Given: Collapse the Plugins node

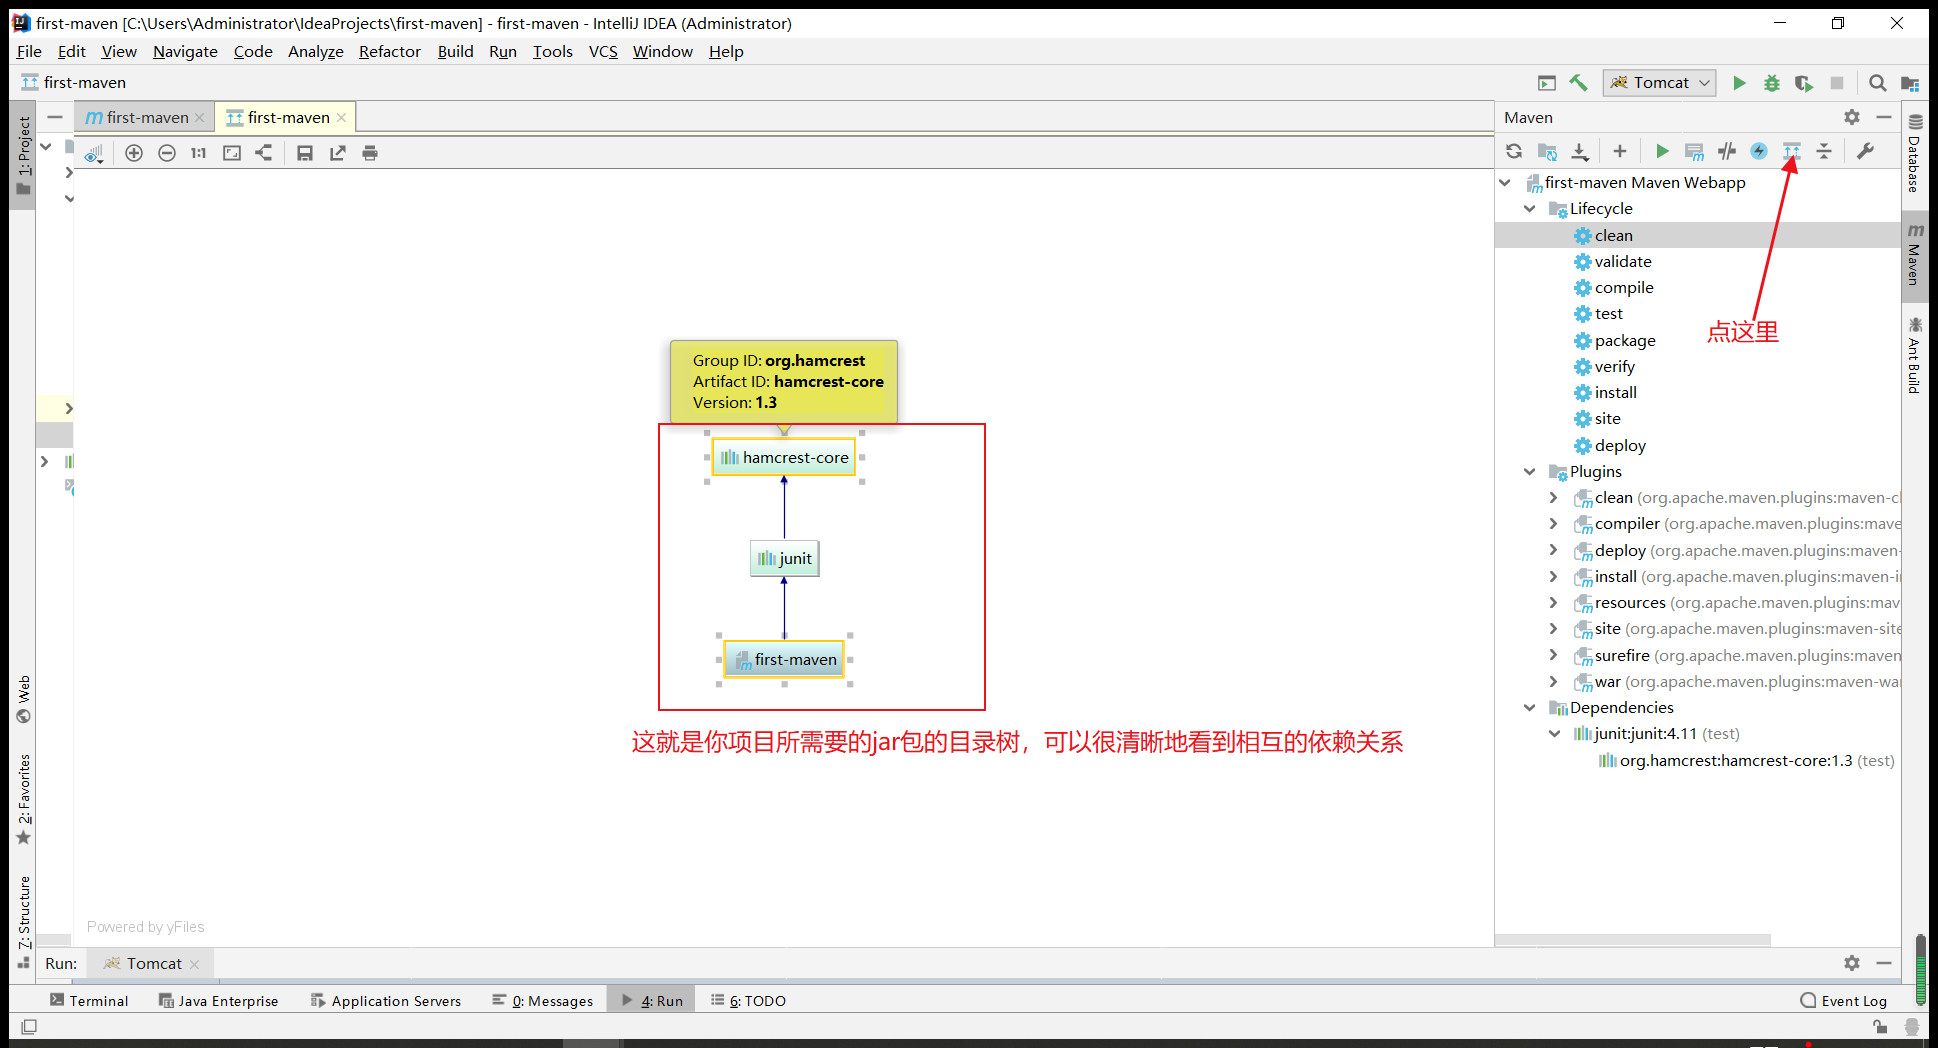Looking at the screenshot, I should pos(1530,471).
